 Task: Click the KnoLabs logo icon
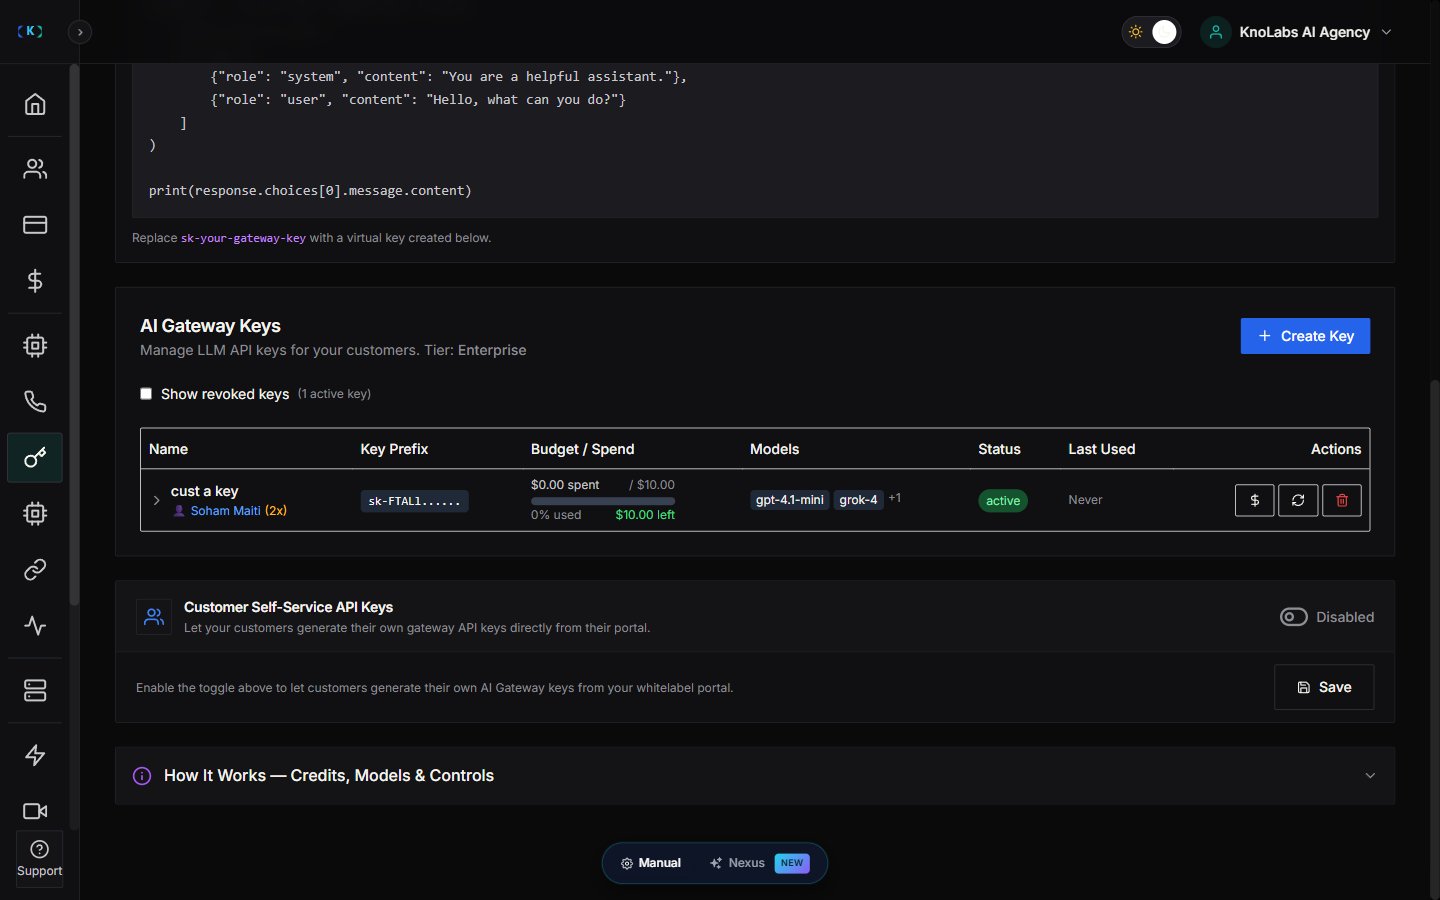(30, 31)
